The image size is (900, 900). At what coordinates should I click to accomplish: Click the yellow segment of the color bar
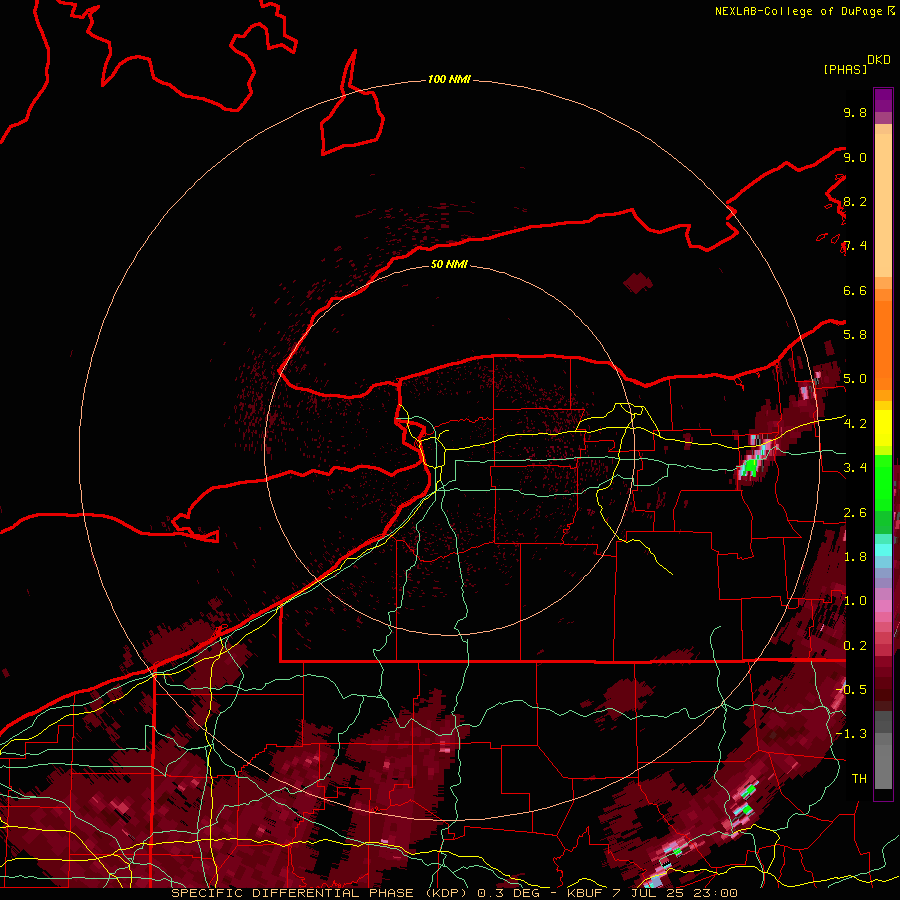point(883,428)
